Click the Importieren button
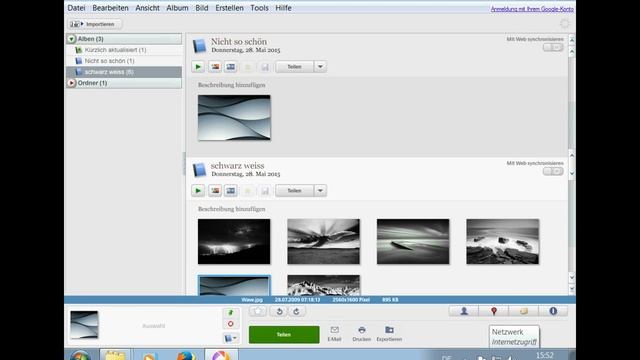 (95, 24)
